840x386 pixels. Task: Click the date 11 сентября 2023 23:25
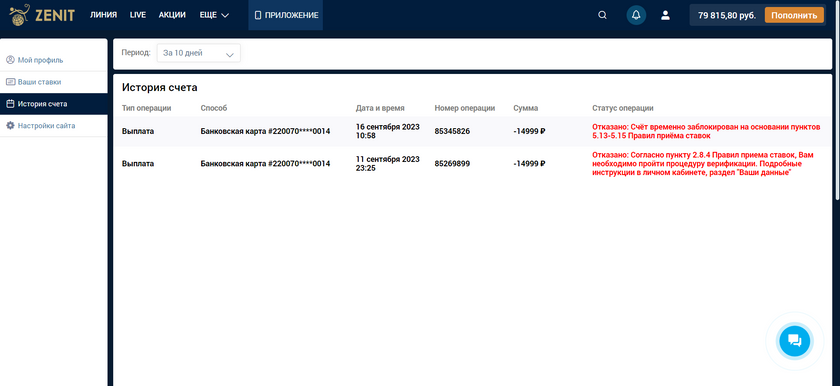pyautogui.click(x=388, y=164)
